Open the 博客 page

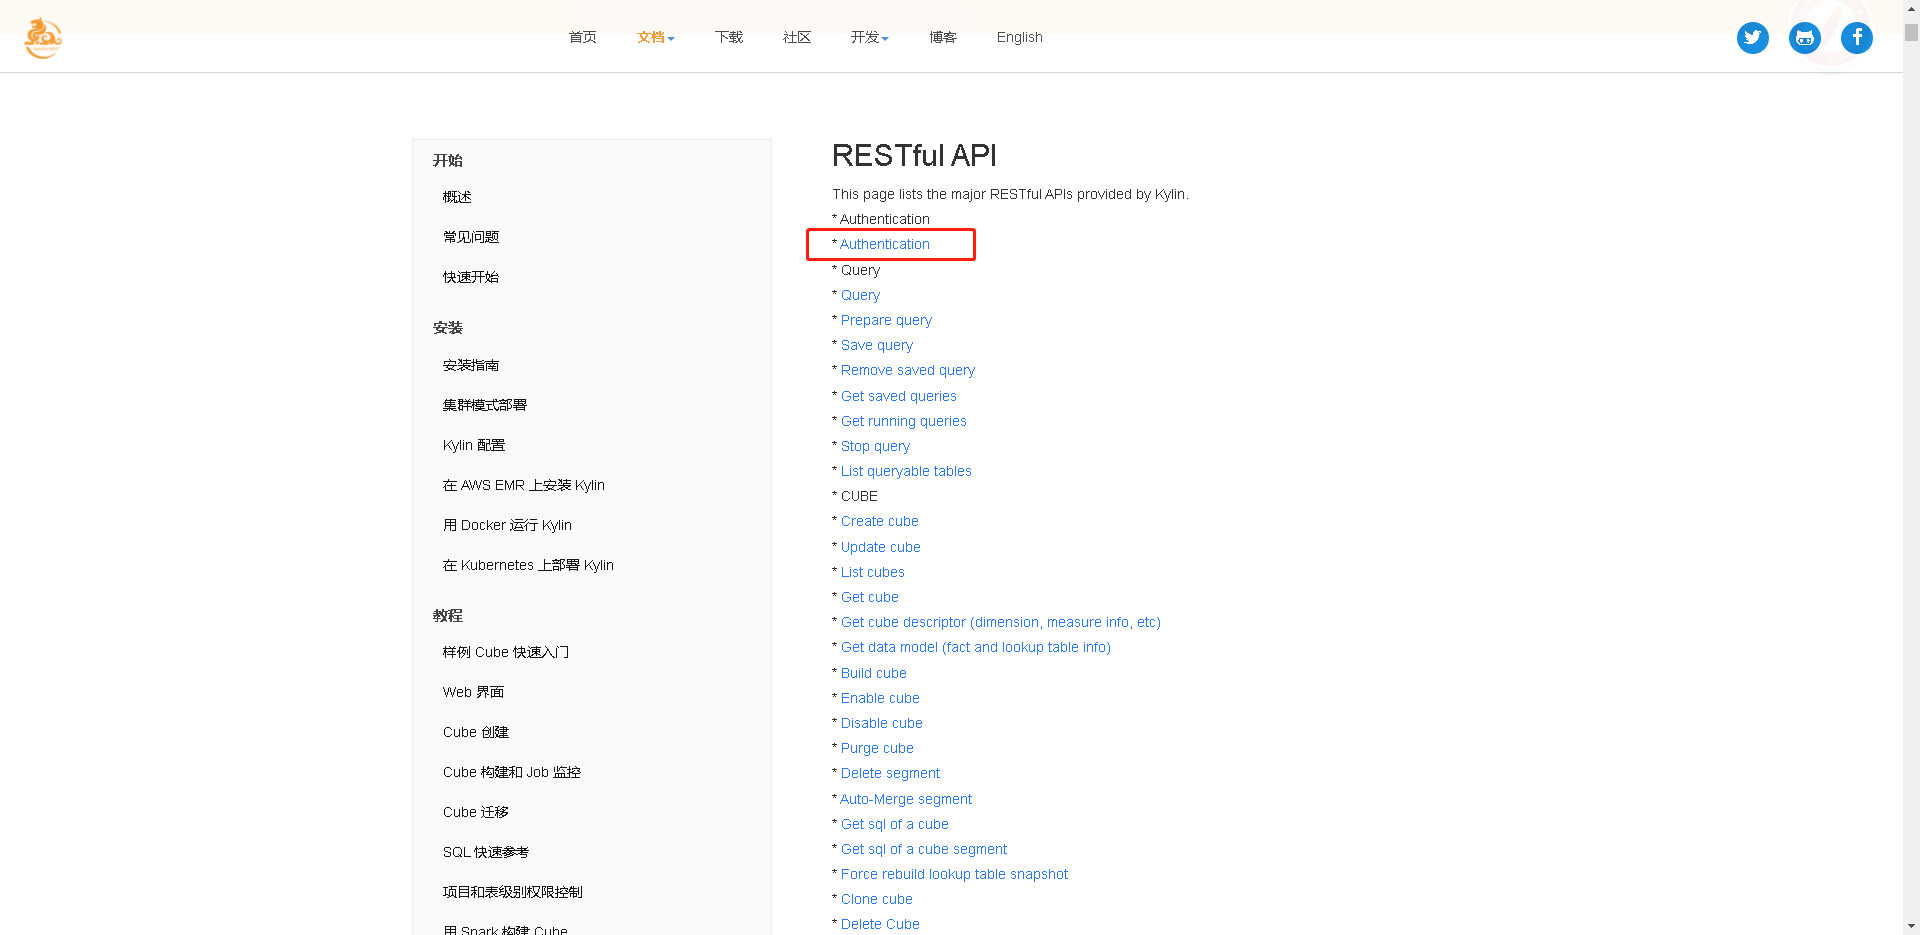942,38
